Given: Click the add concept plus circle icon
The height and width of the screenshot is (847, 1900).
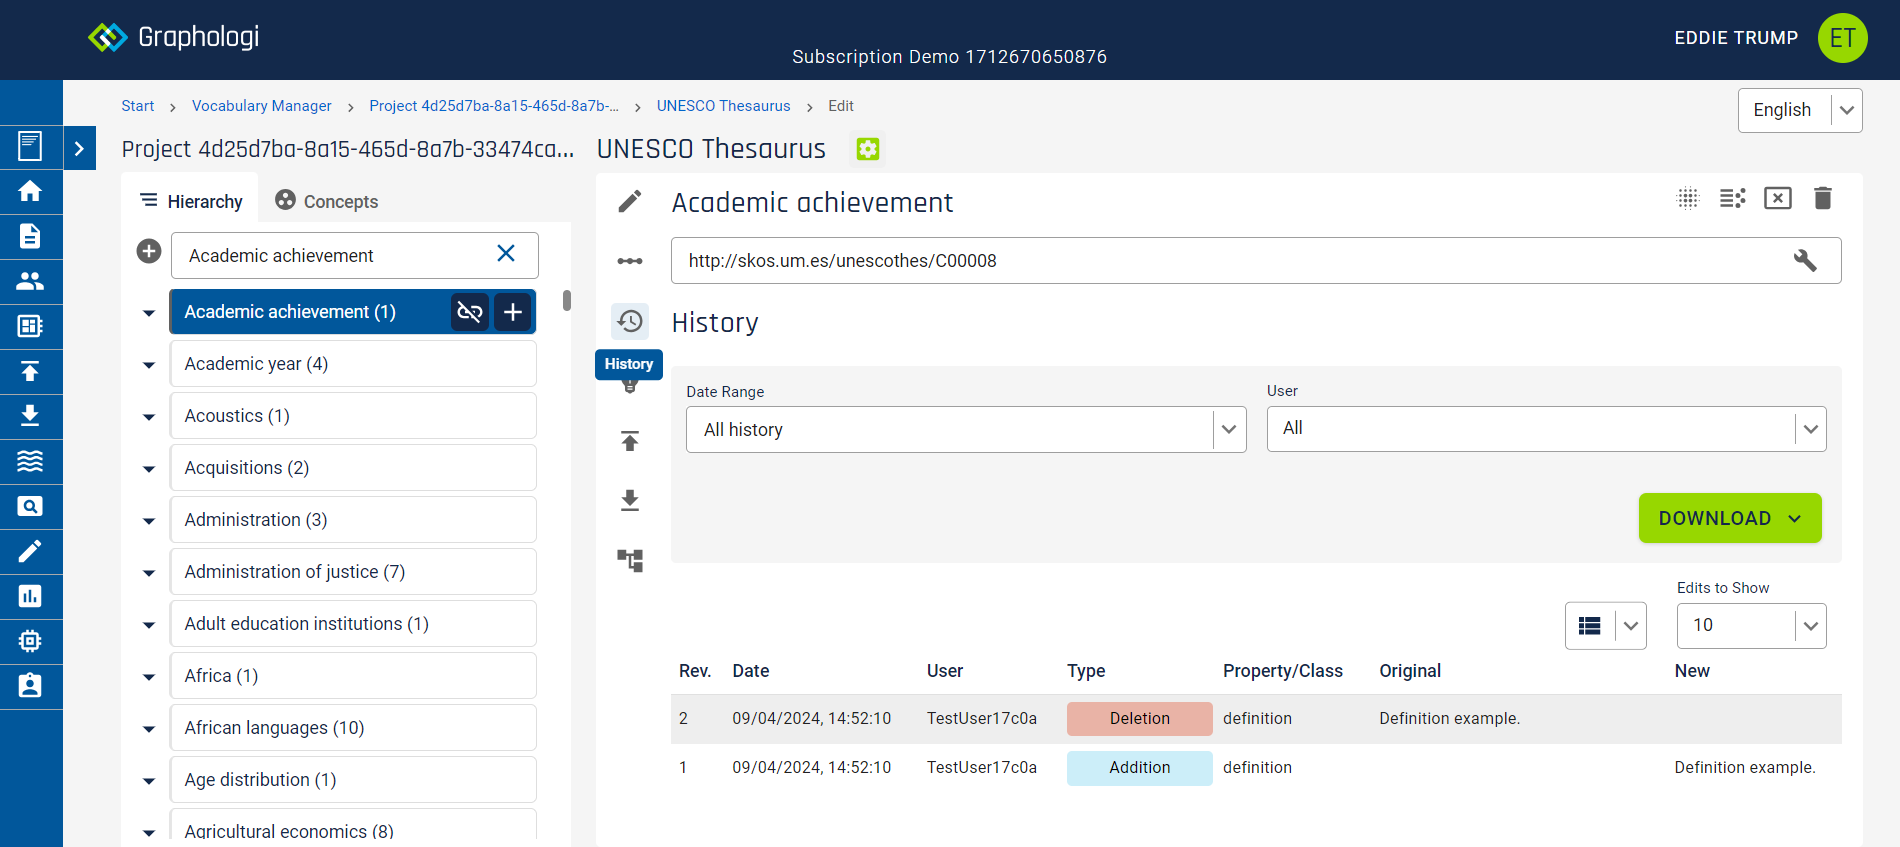Looking at the screenshot, I should pos(149,251).
